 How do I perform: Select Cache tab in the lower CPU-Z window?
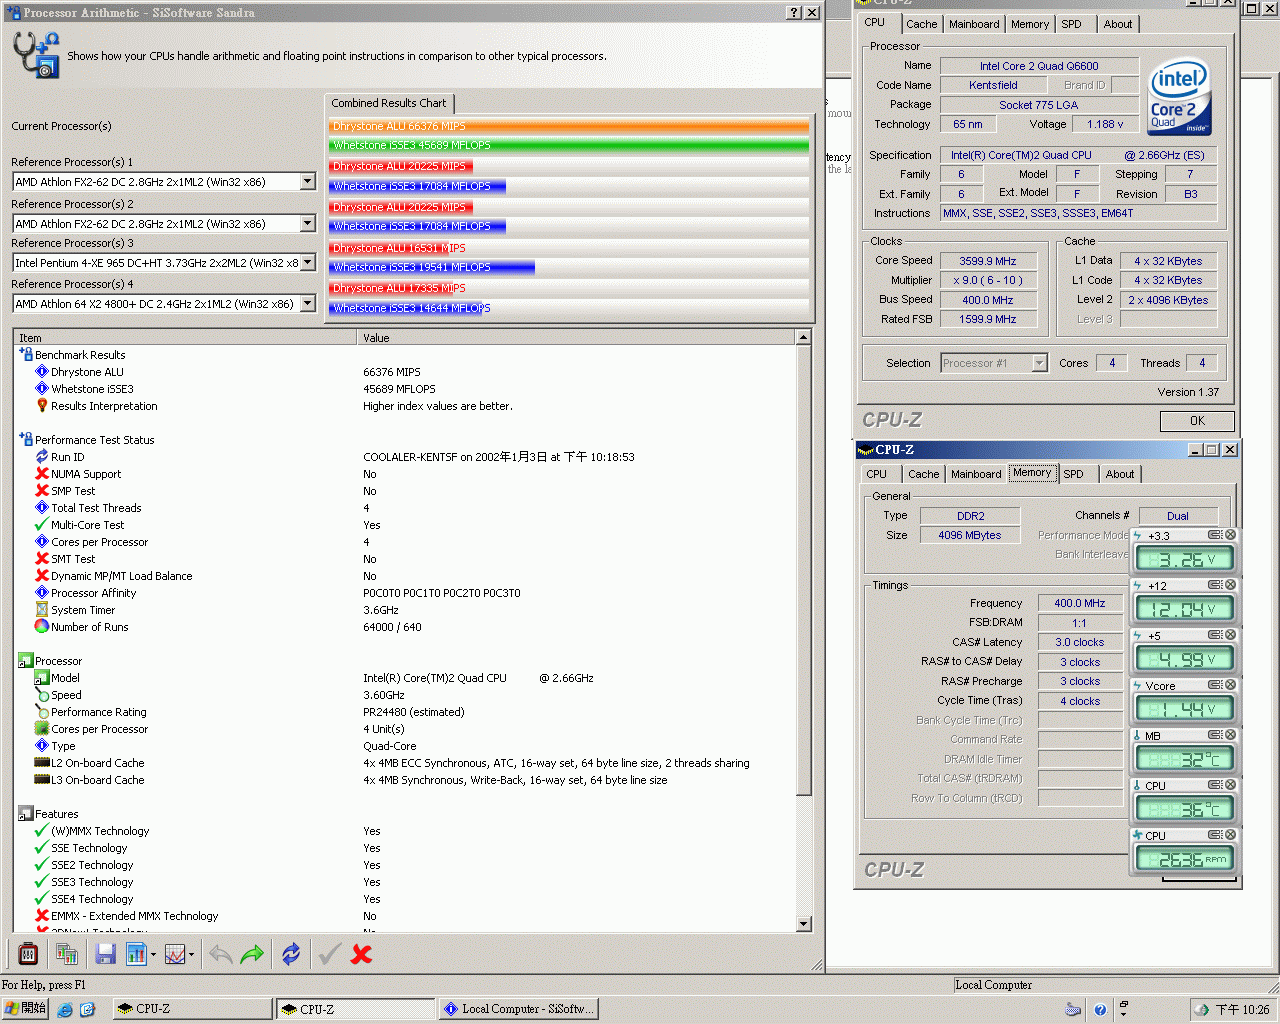pos(924,474)
